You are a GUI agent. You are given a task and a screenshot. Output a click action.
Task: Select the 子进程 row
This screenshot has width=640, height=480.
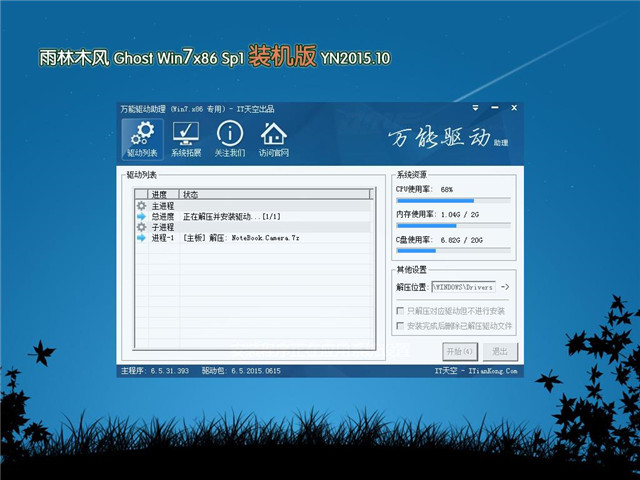tap(253, 227)
